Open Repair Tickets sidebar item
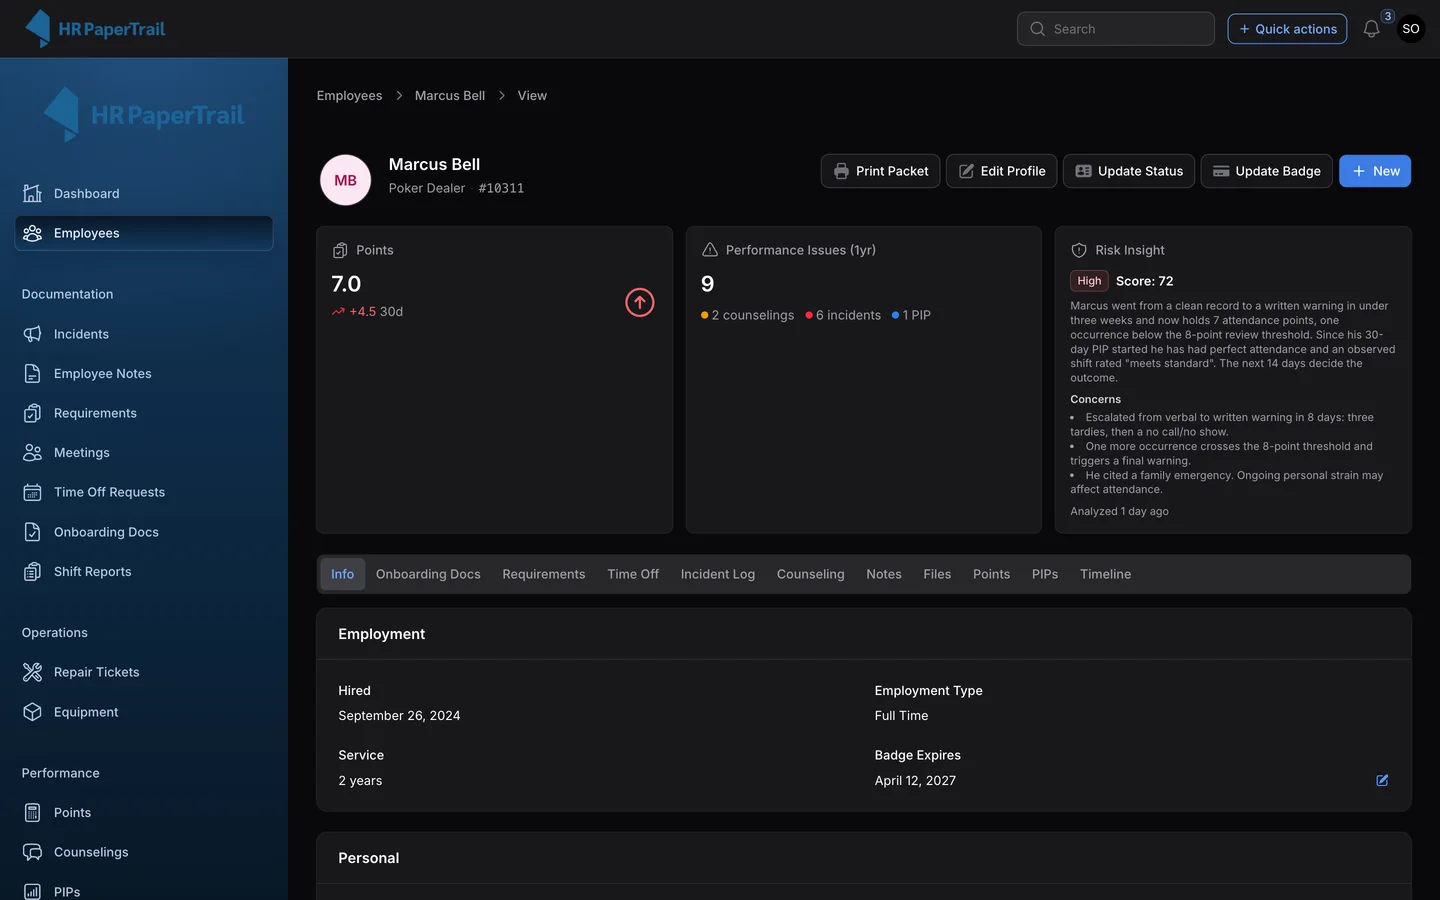Screen dimensions: 1440x900 tap(144, 672)
